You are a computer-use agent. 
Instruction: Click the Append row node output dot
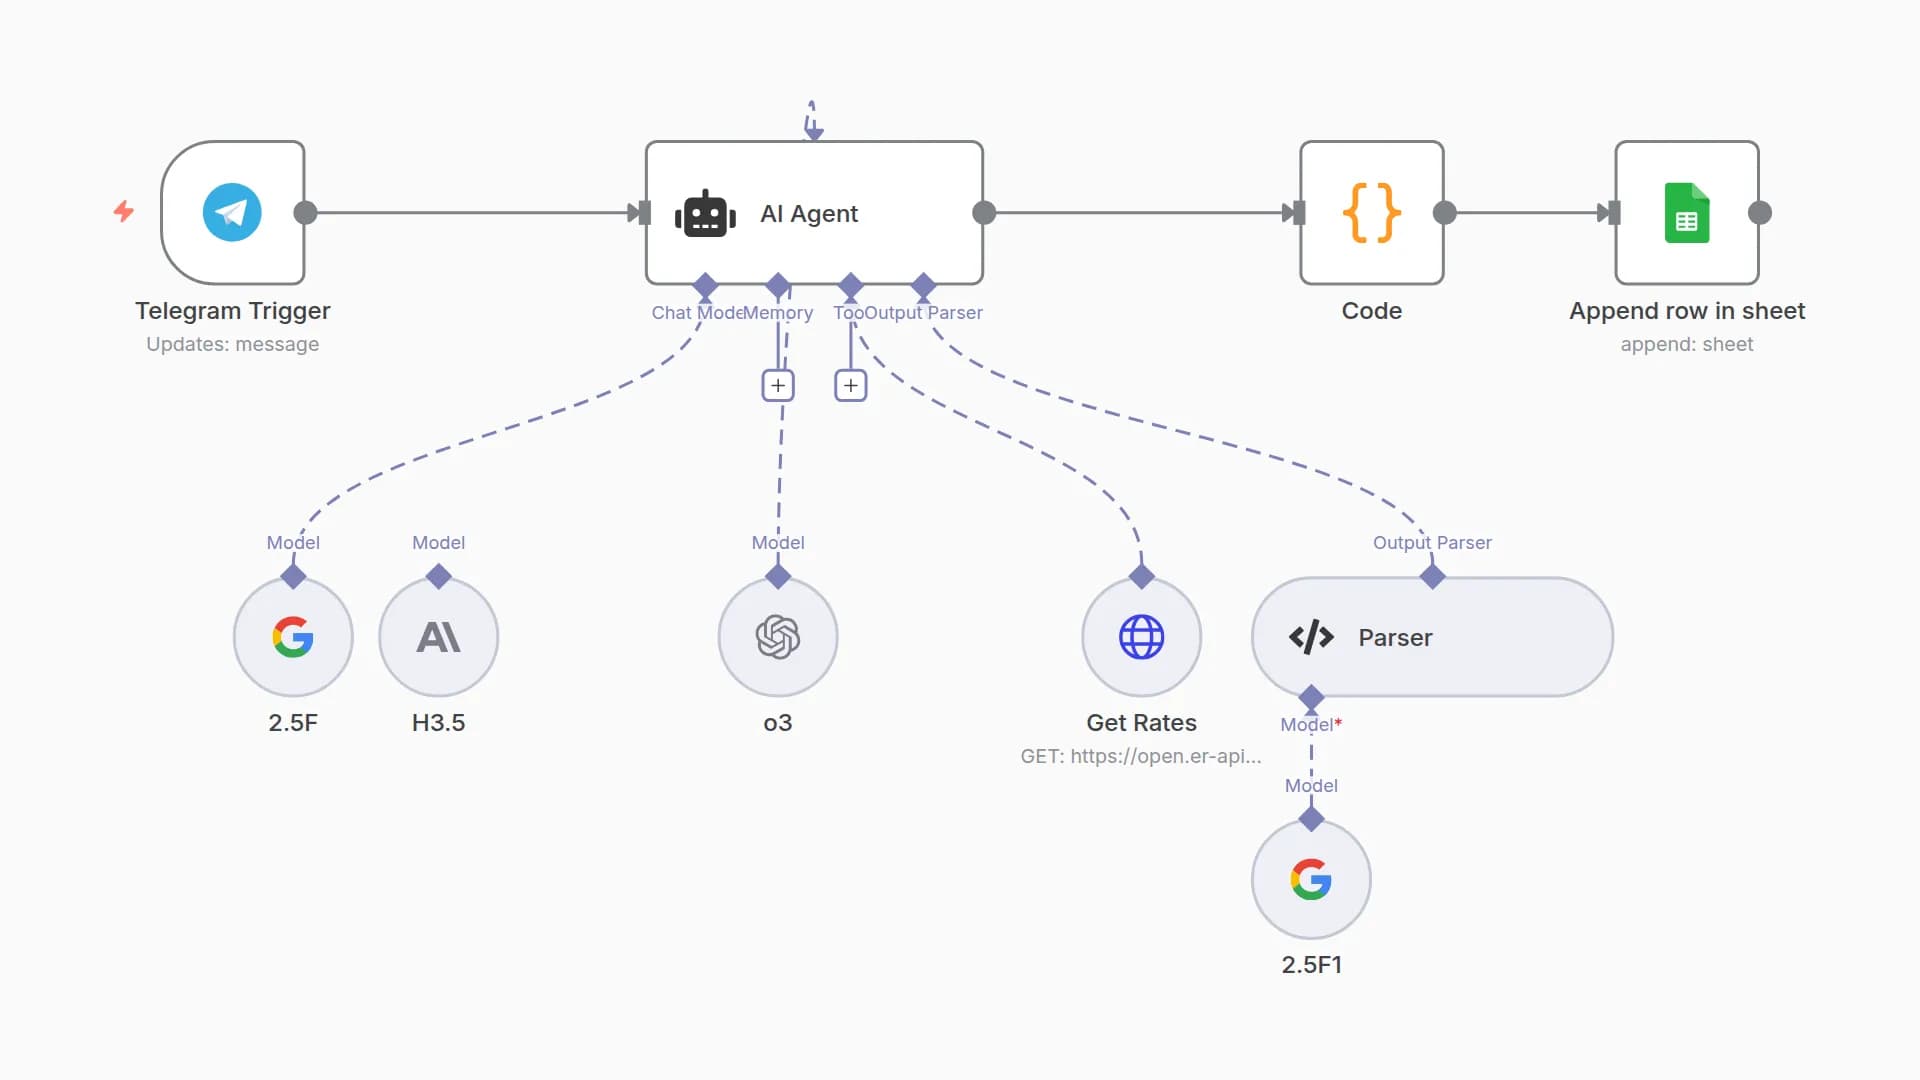click(x=1760, y=213)
